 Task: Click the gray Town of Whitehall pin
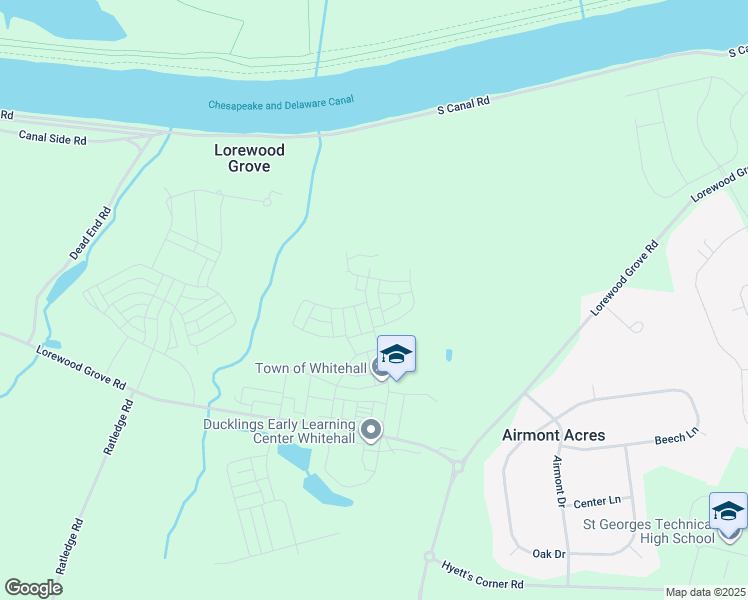[x=378, y=369]
